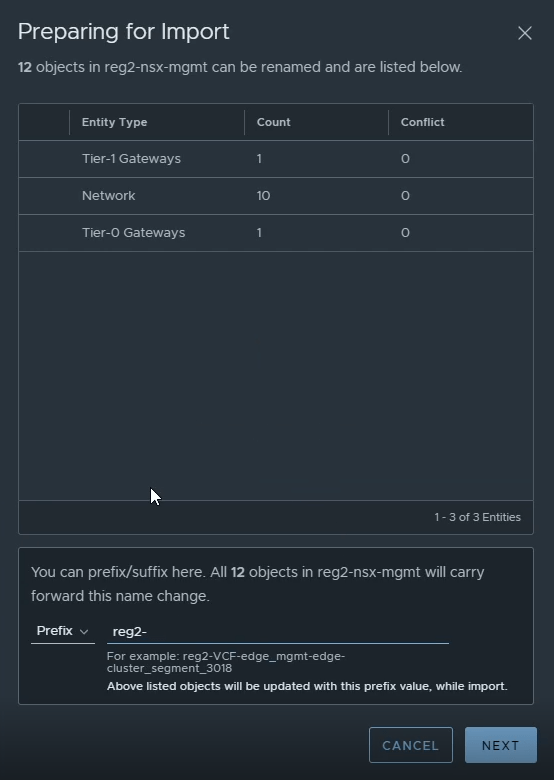Sort by the Entity Type column header

[x=114, y=122]
